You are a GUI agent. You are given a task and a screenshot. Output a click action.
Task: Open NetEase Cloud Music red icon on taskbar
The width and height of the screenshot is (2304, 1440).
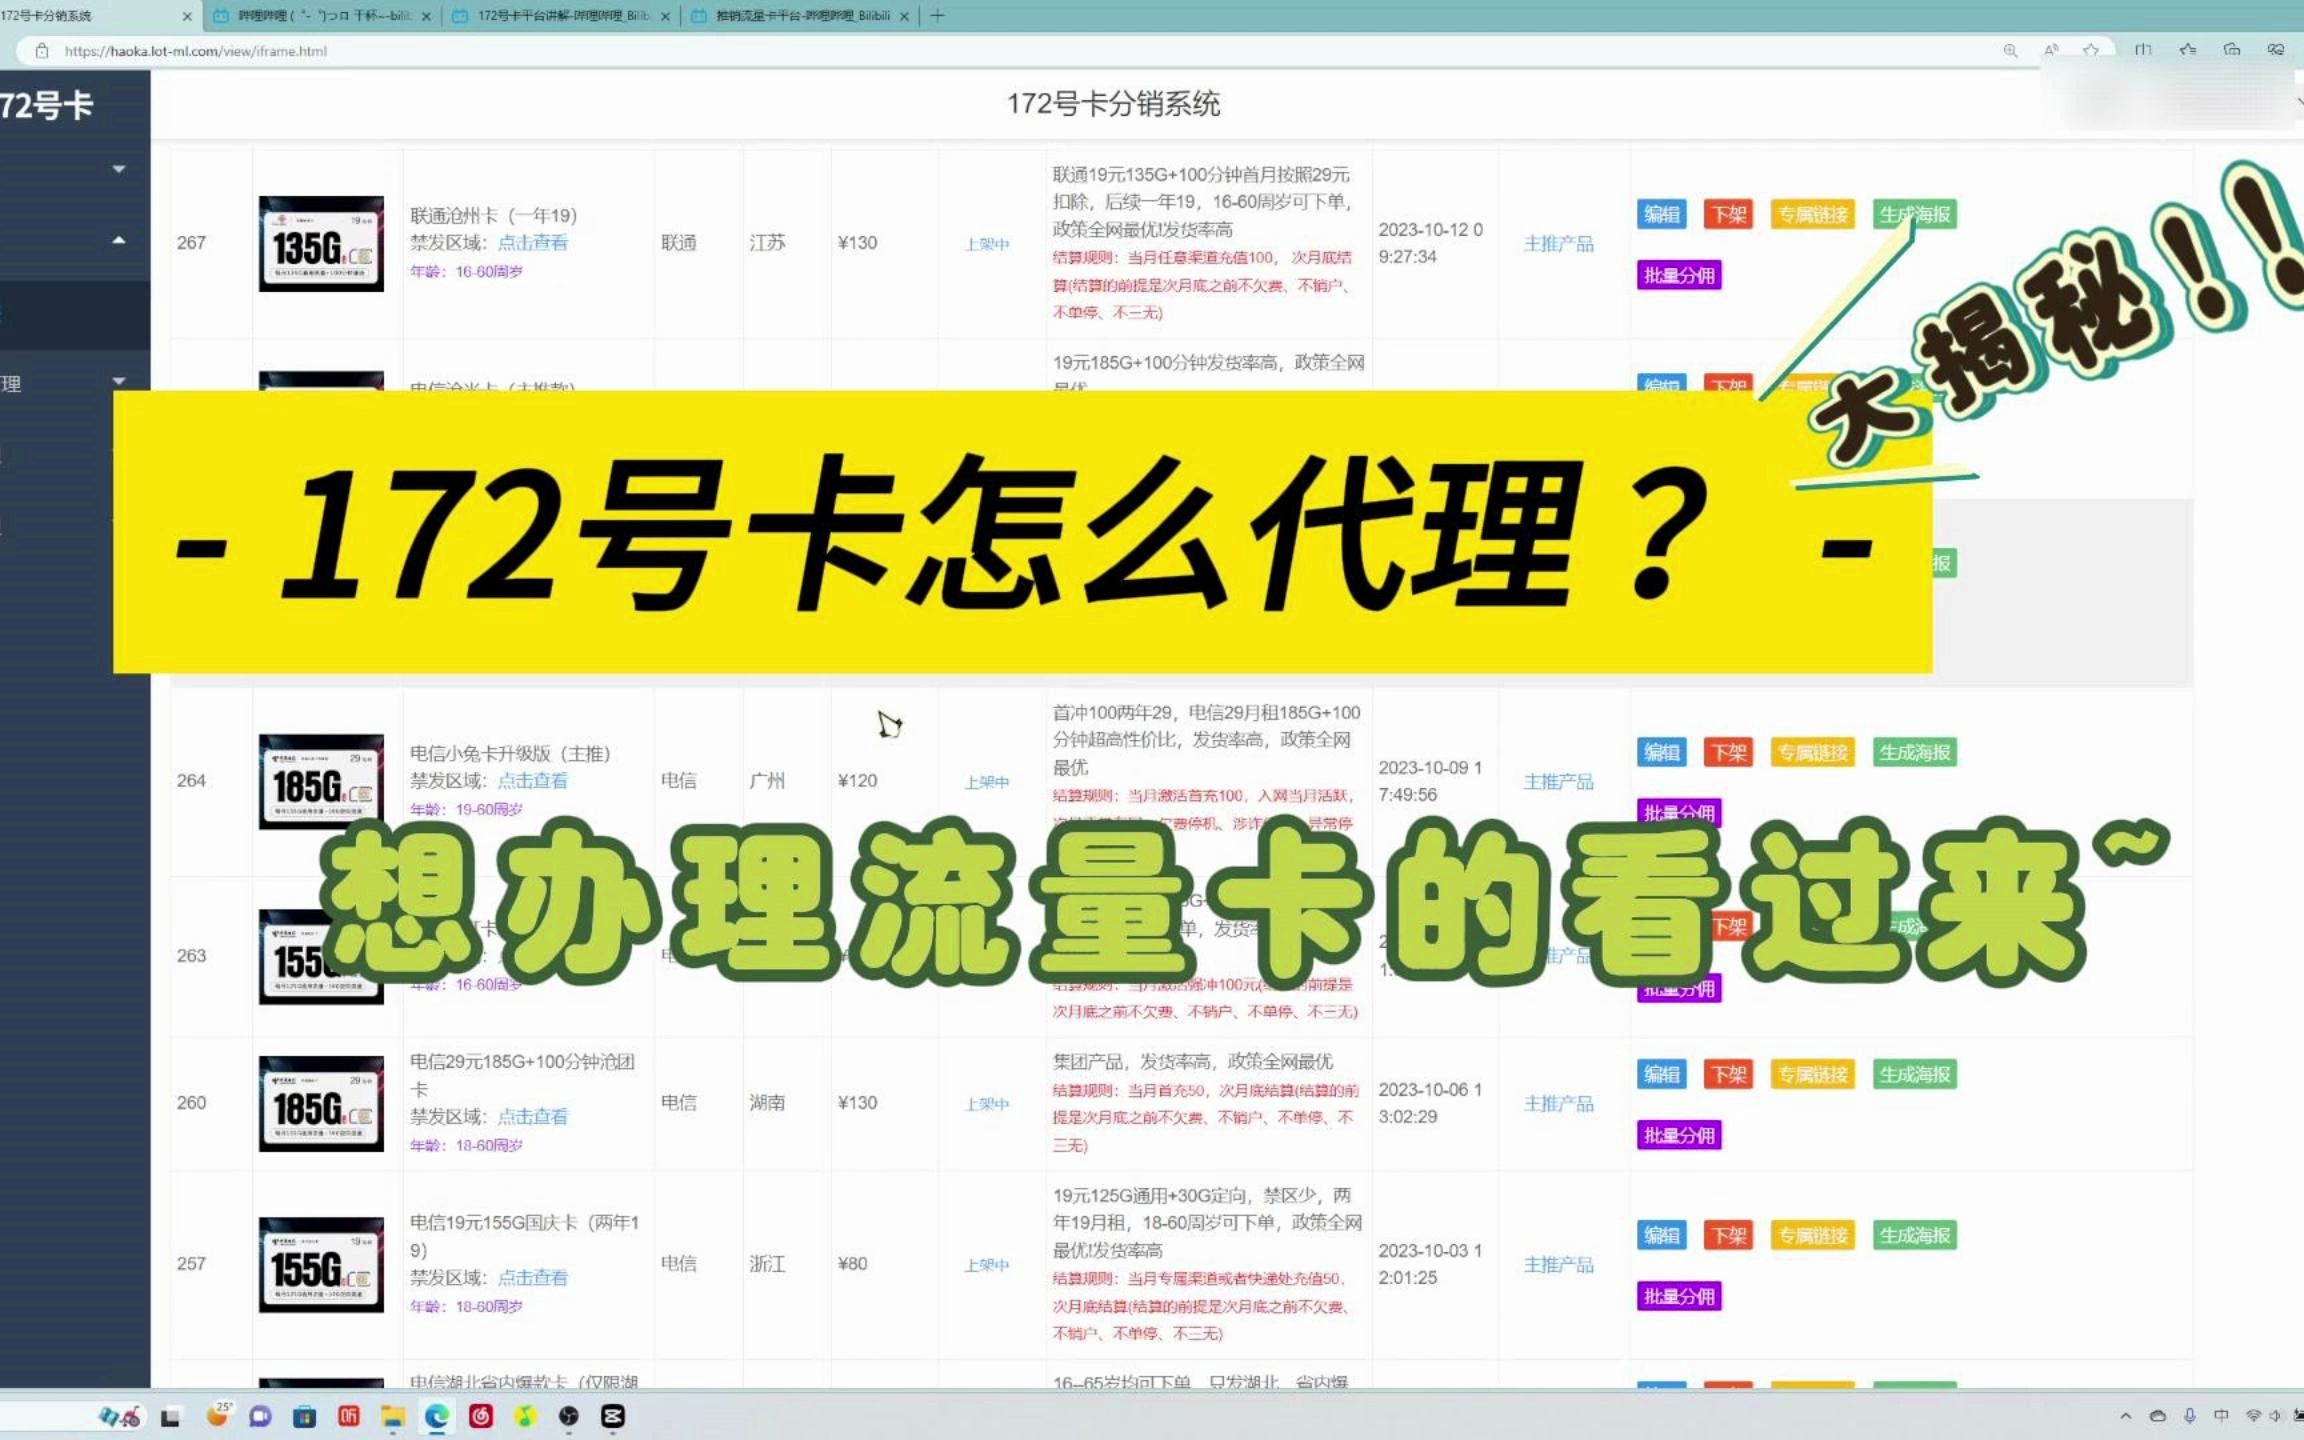481,1416
